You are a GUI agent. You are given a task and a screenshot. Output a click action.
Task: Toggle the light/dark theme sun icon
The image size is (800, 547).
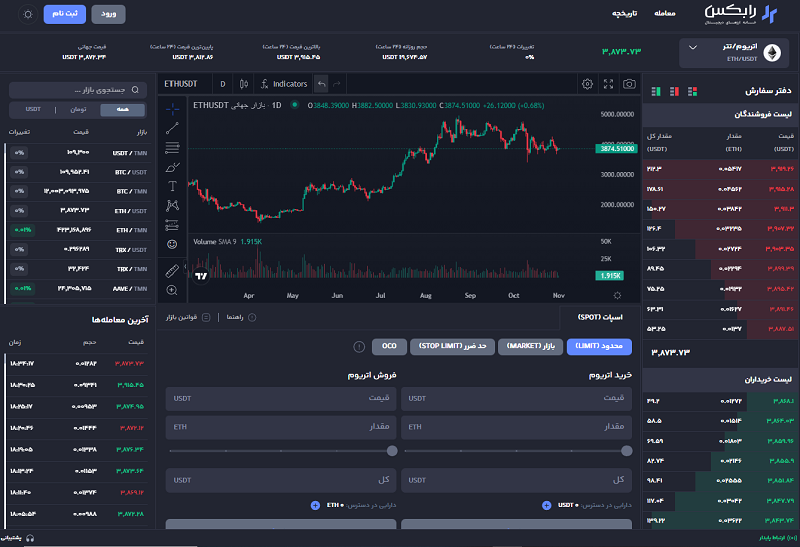(x=28, y=14)
